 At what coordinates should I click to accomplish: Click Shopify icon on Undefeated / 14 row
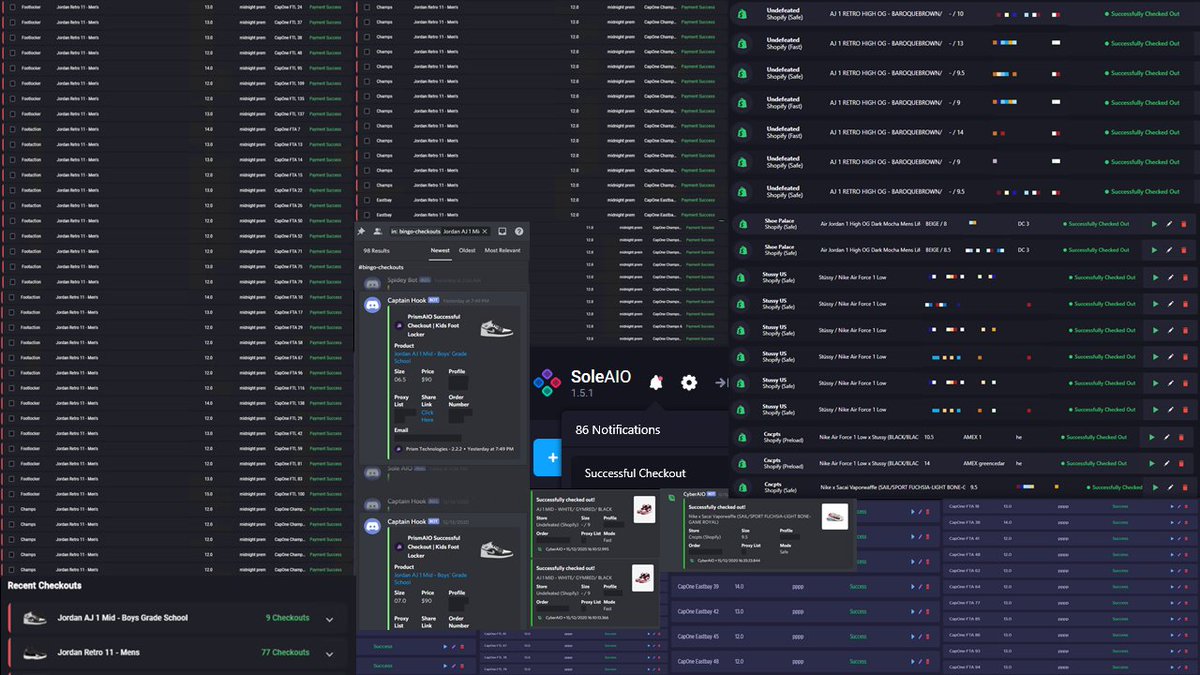(743, 132)
